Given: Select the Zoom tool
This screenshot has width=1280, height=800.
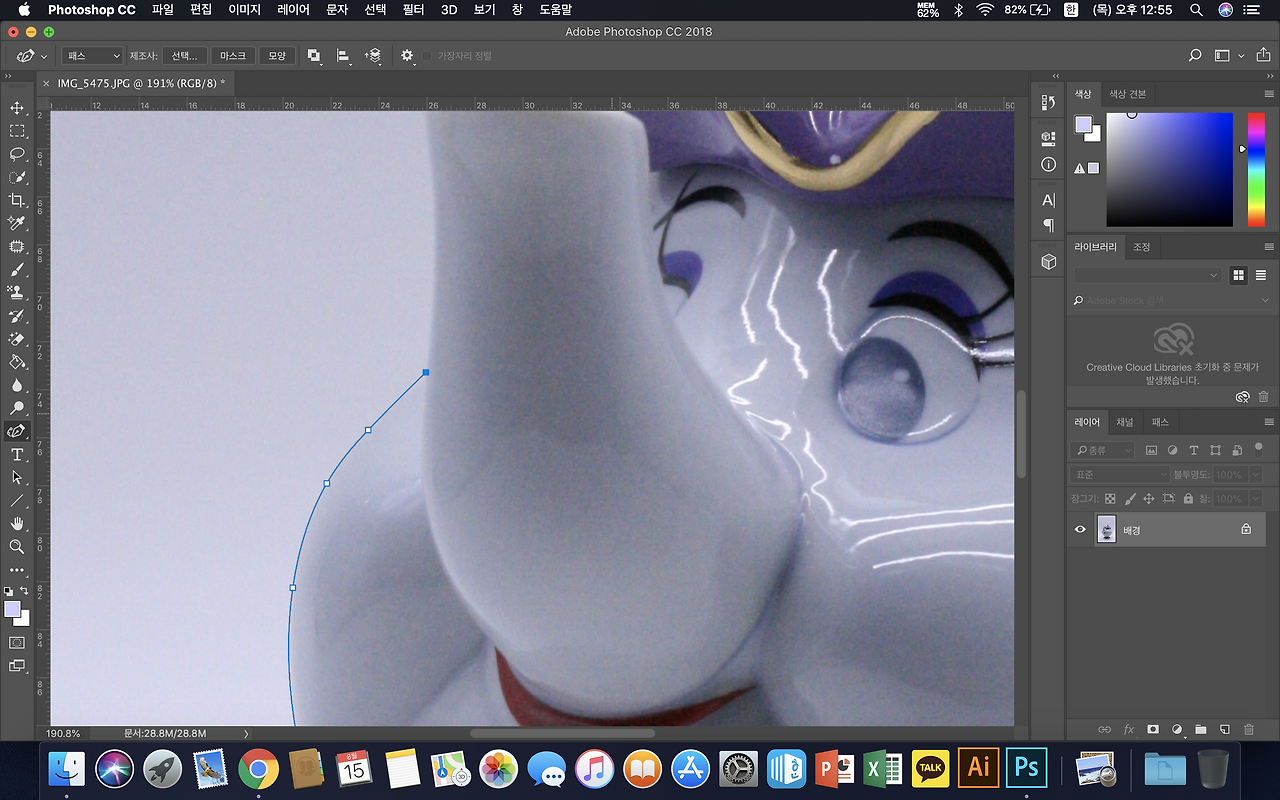Looking at the screenshot, I should pyautogui.click(x=17, y=546).
